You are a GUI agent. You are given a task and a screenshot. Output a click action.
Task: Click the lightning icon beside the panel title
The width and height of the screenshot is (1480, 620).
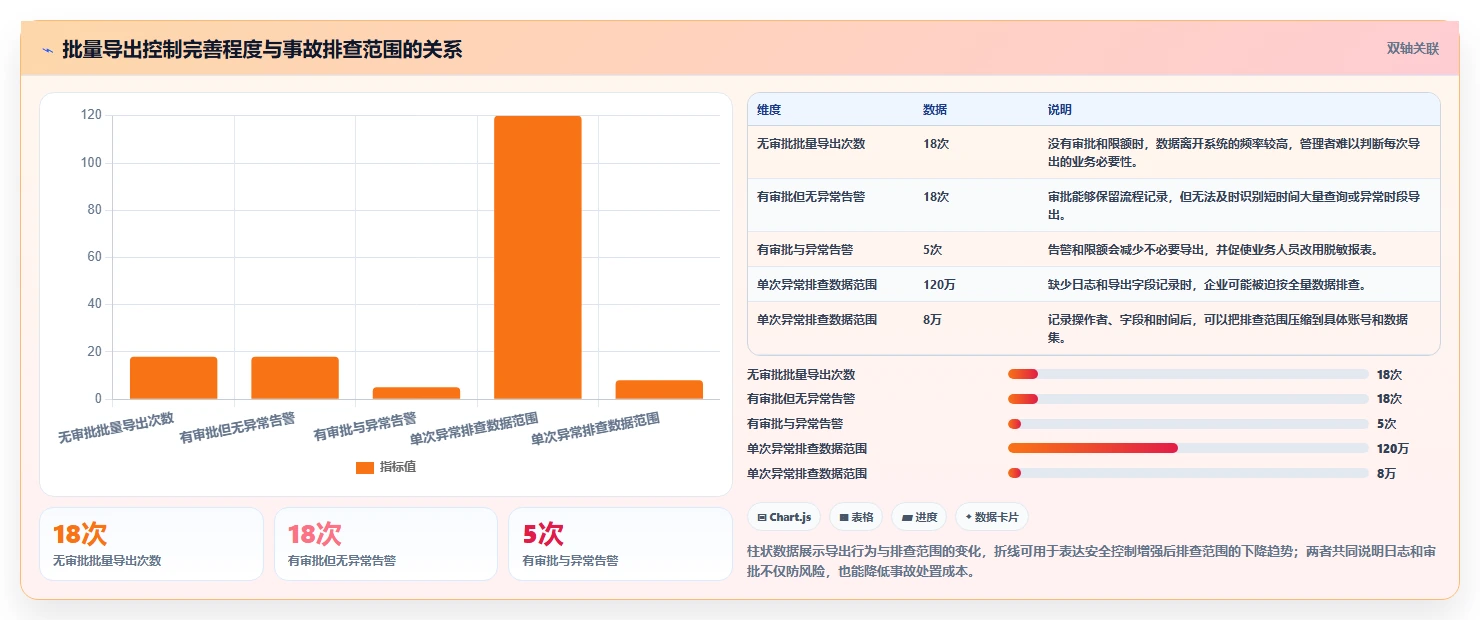point(47,49)
